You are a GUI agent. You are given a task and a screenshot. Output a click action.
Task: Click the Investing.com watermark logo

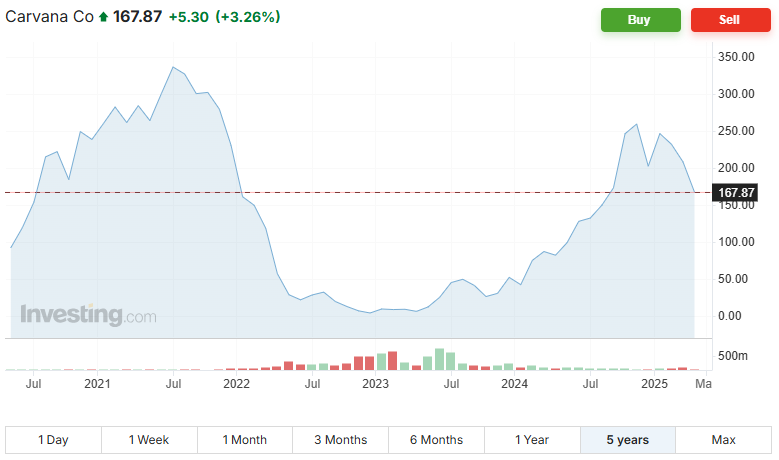point(88,315)
